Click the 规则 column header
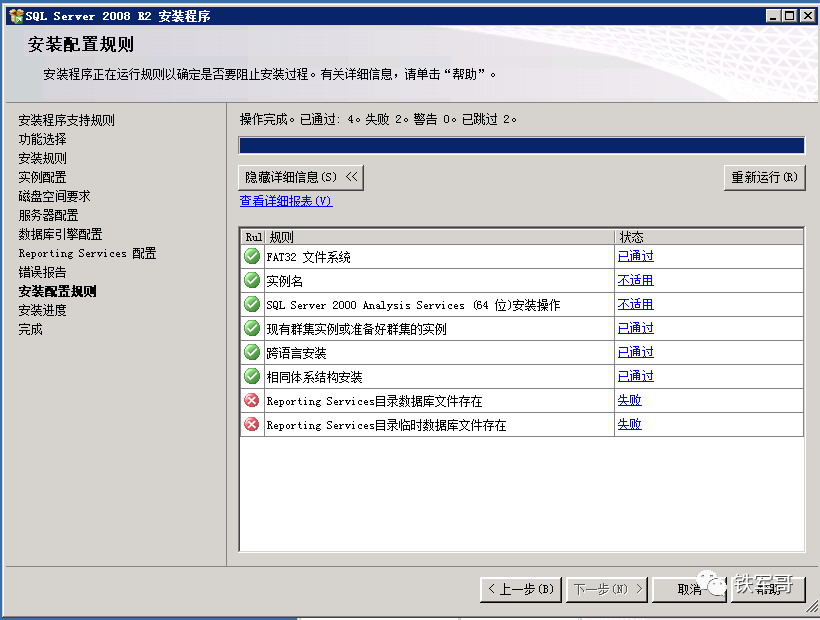The width and height of the screenshot is (820, 620). 440,237
